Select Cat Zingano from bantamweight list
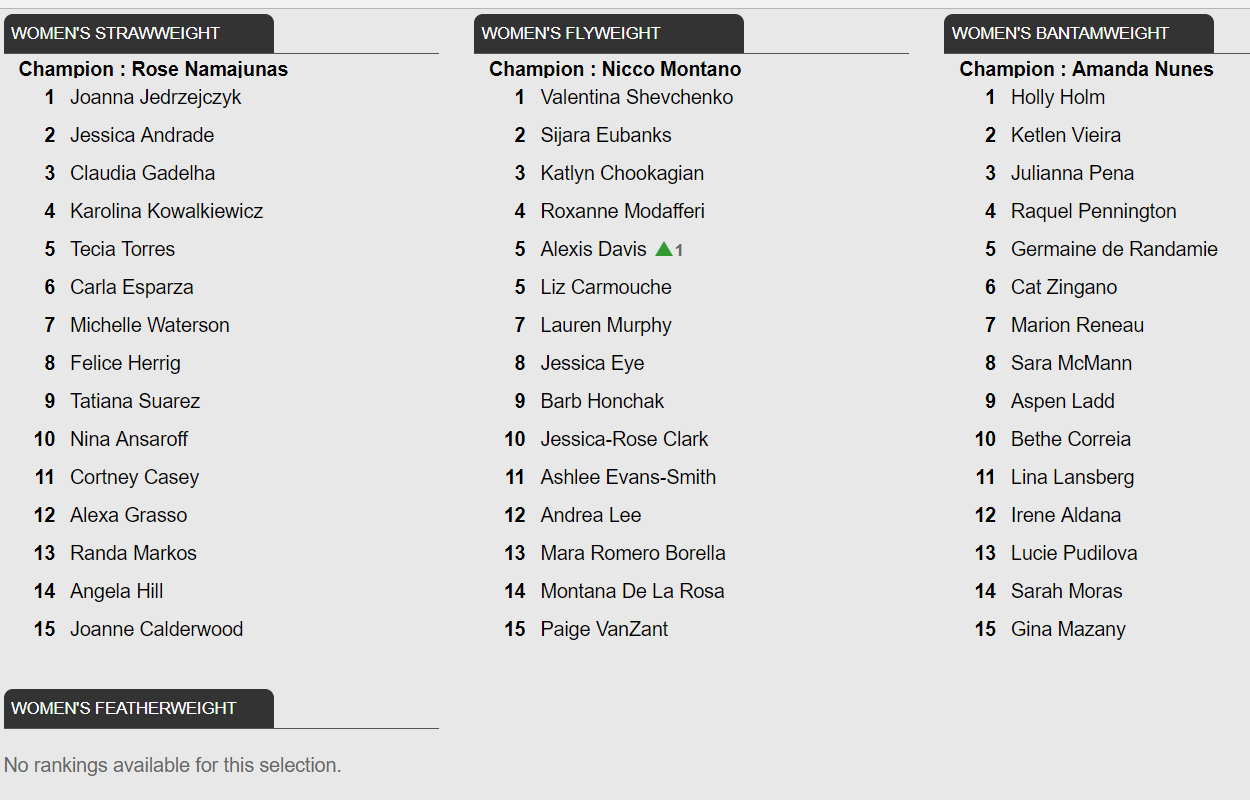This screenshot has height=800, width=1250. tap(1064, 287)
